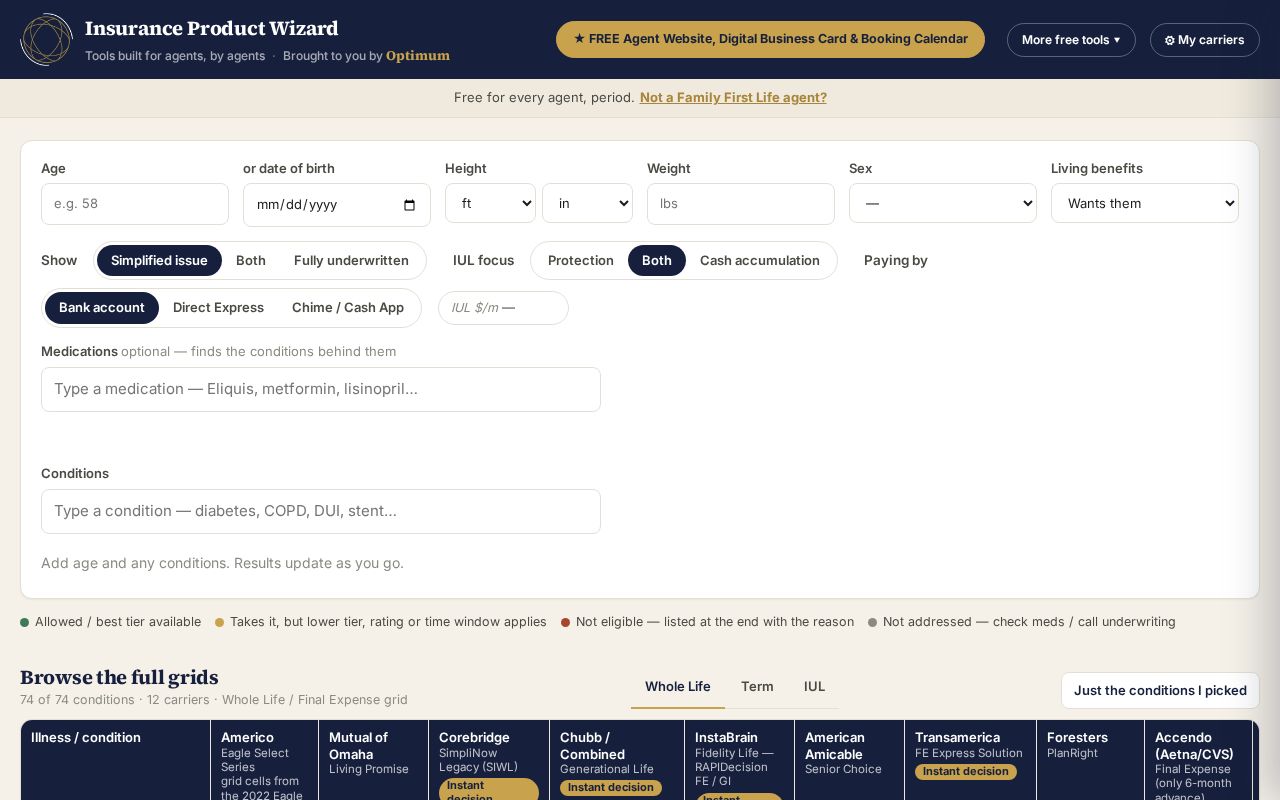The height and width of the screenshot is (800, 1280).
Task: Open the Optimum sponsor link
Action: pos(418,56)
